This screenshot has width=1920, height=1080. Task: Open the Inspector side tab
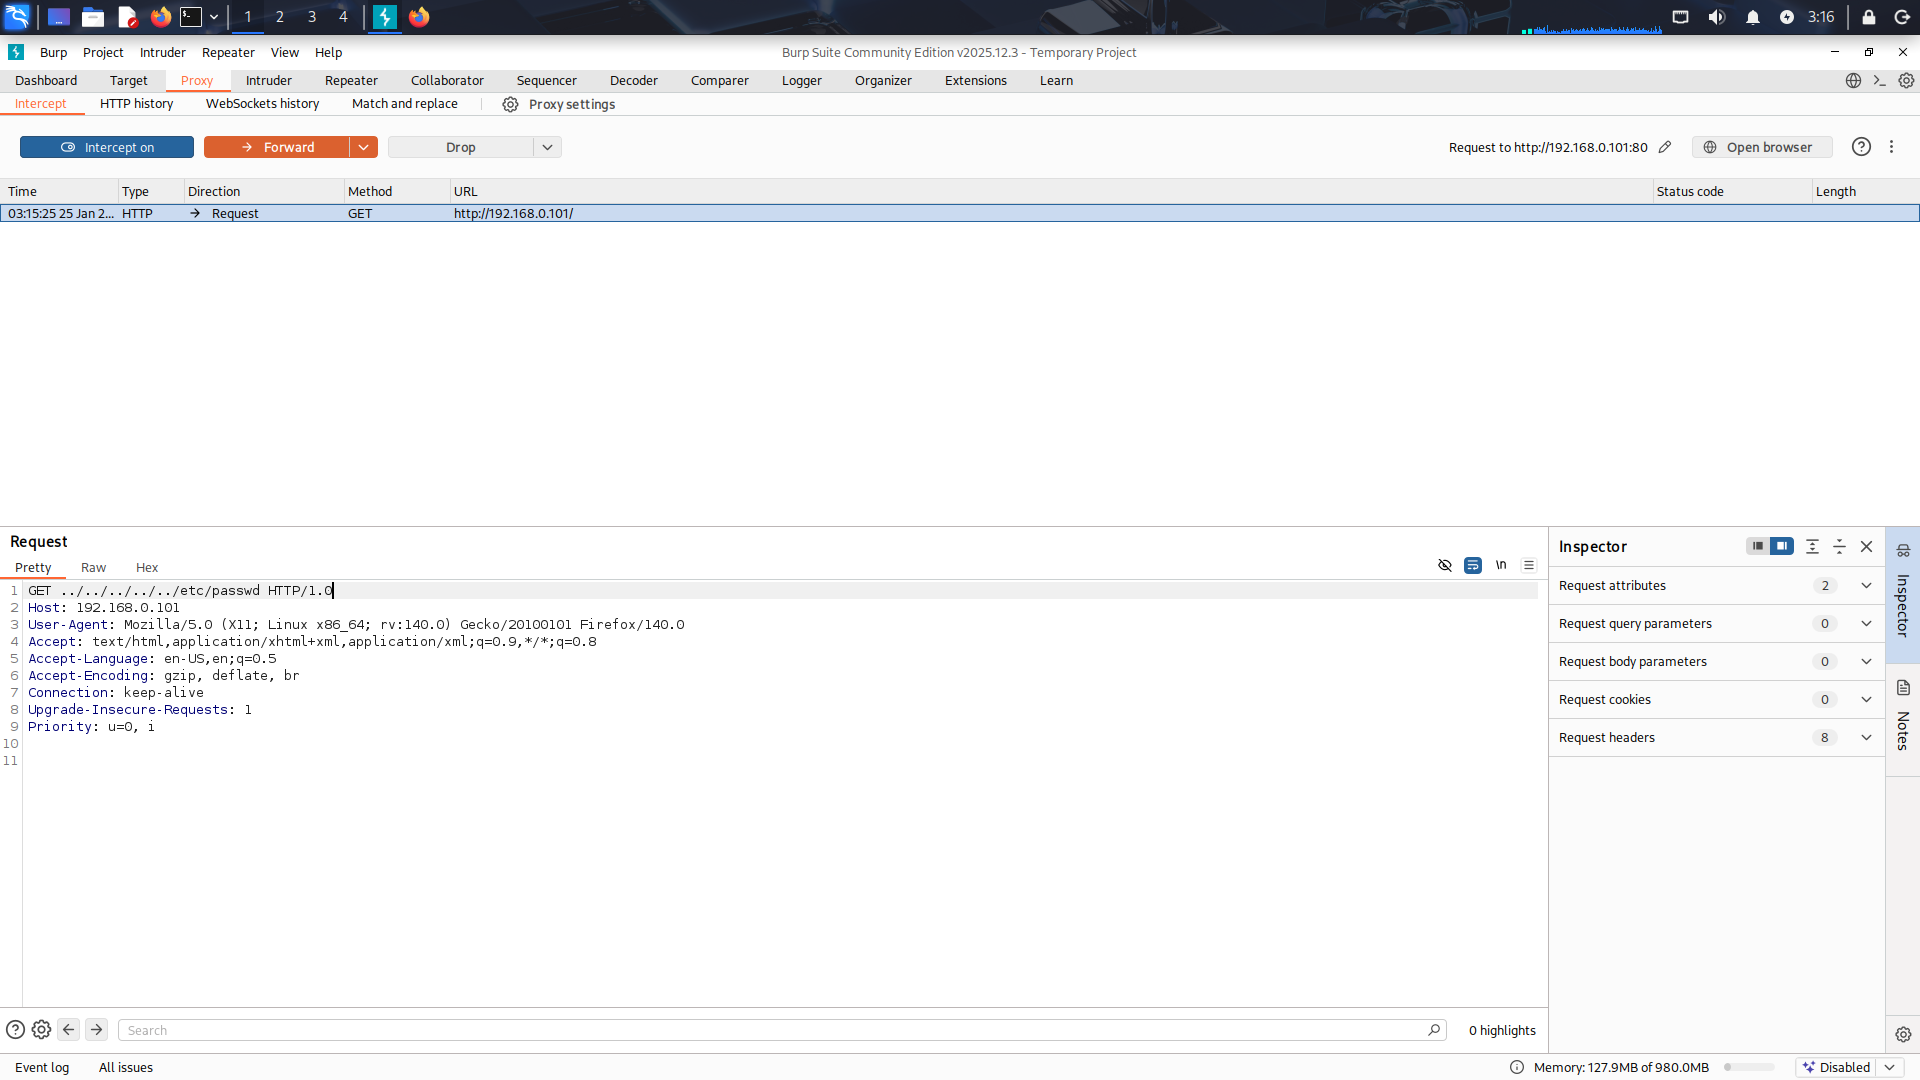1903,593
